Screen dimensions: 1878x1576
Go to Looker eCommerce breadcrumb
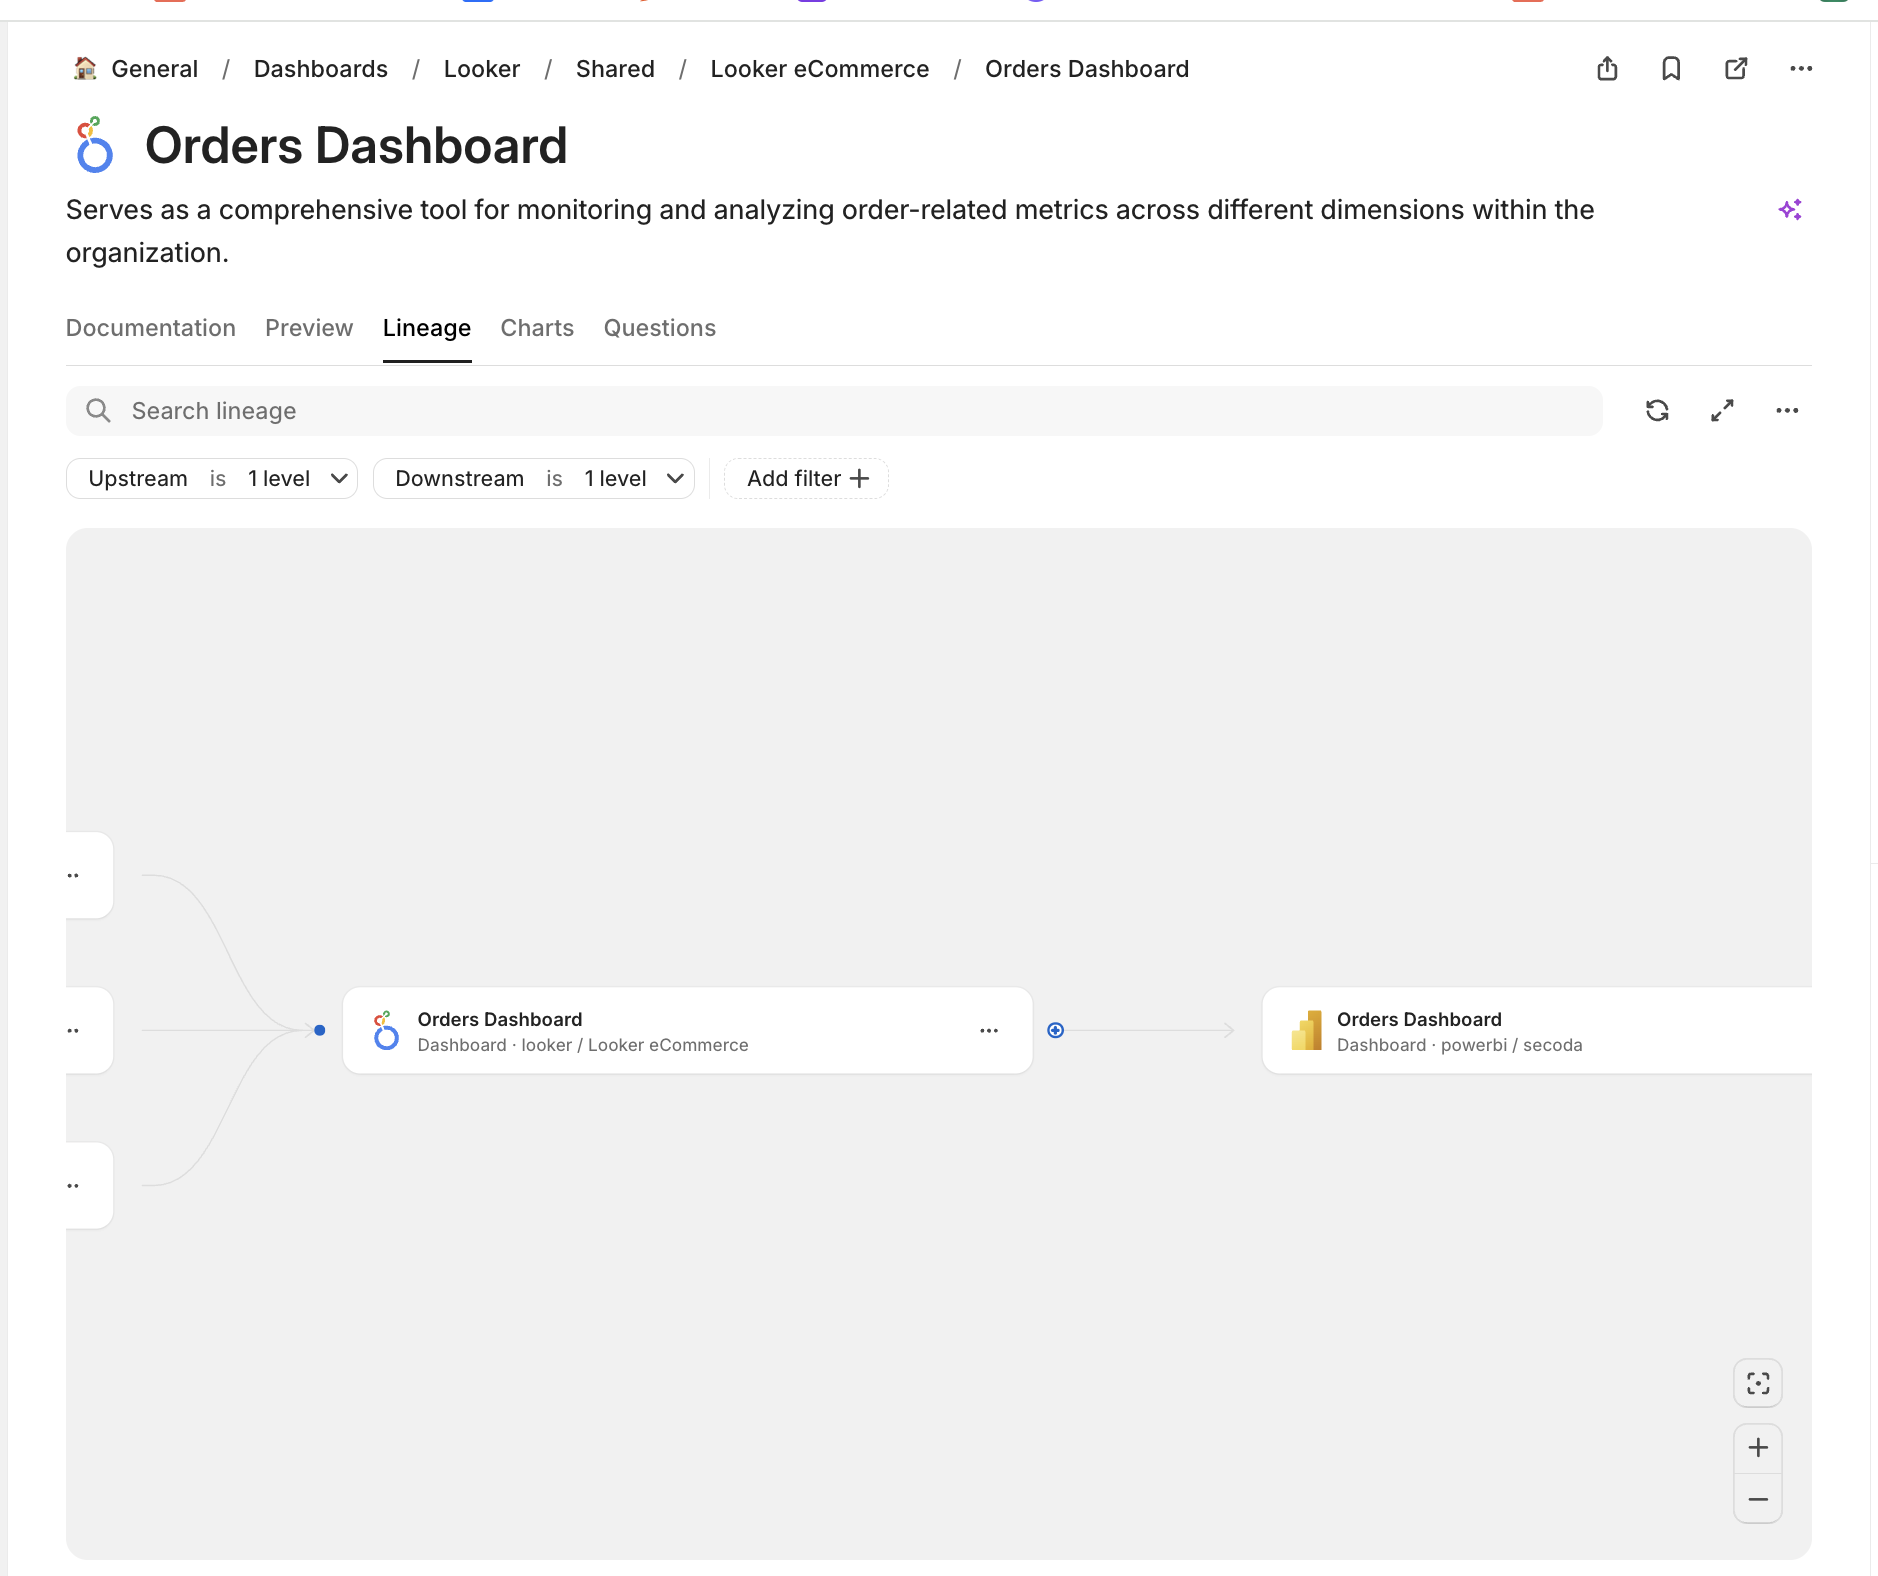[x=819, y=69]
